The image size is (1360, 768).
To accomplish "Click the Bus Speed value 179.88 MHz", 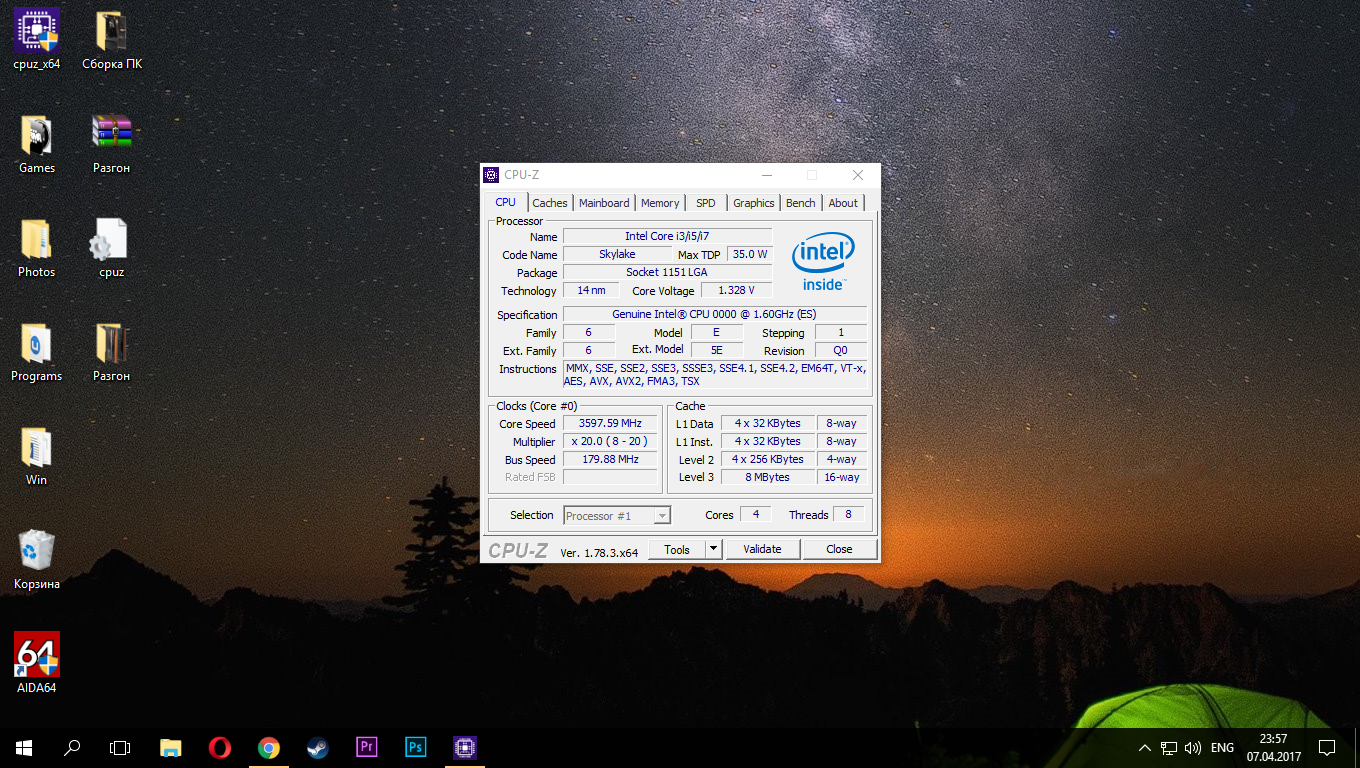I will coord(610,459).
